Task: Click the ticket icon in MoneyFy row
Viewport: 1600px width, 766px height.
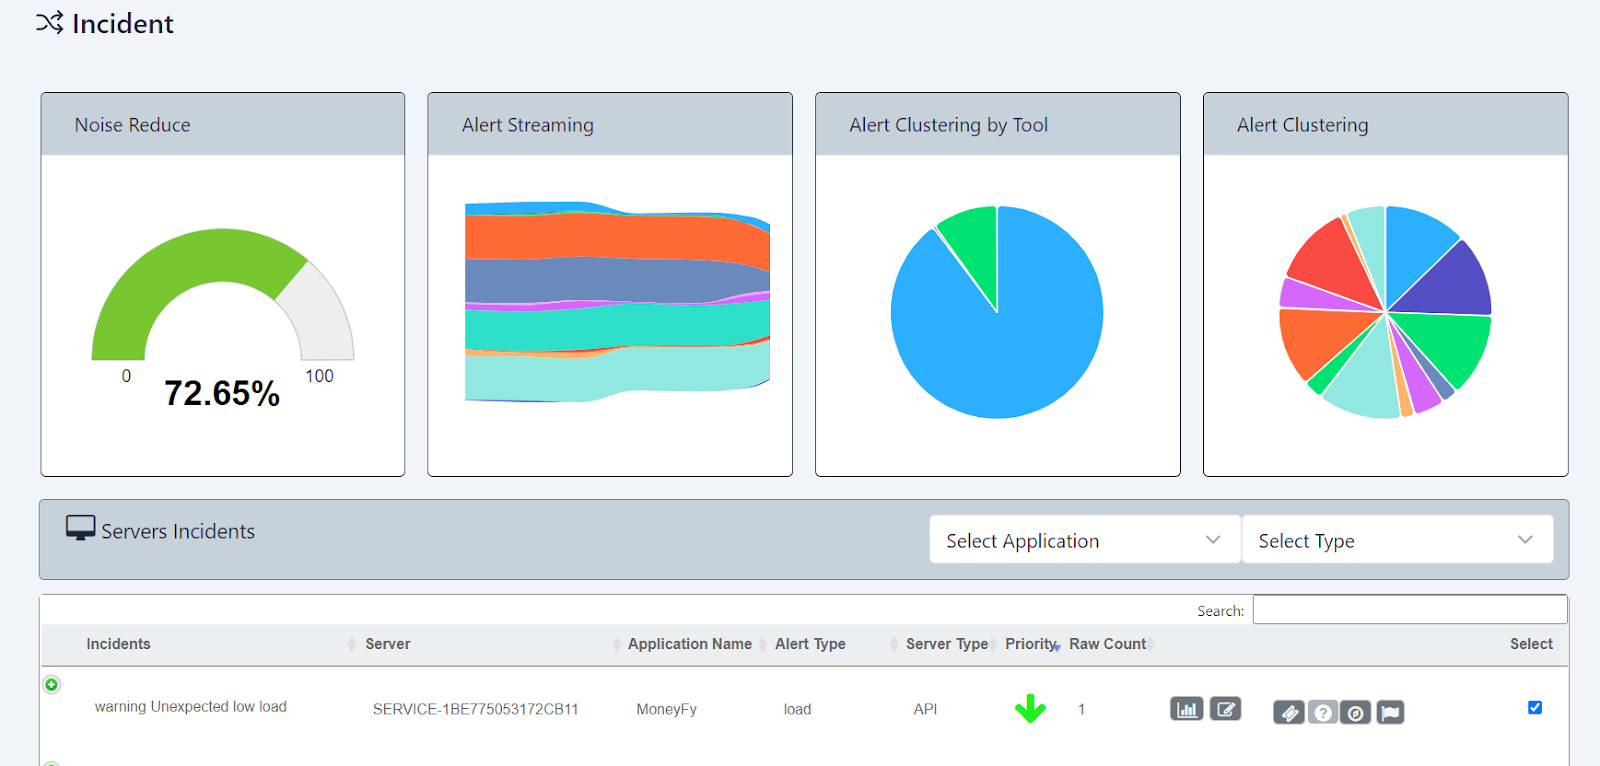Action: (1289, 712)
